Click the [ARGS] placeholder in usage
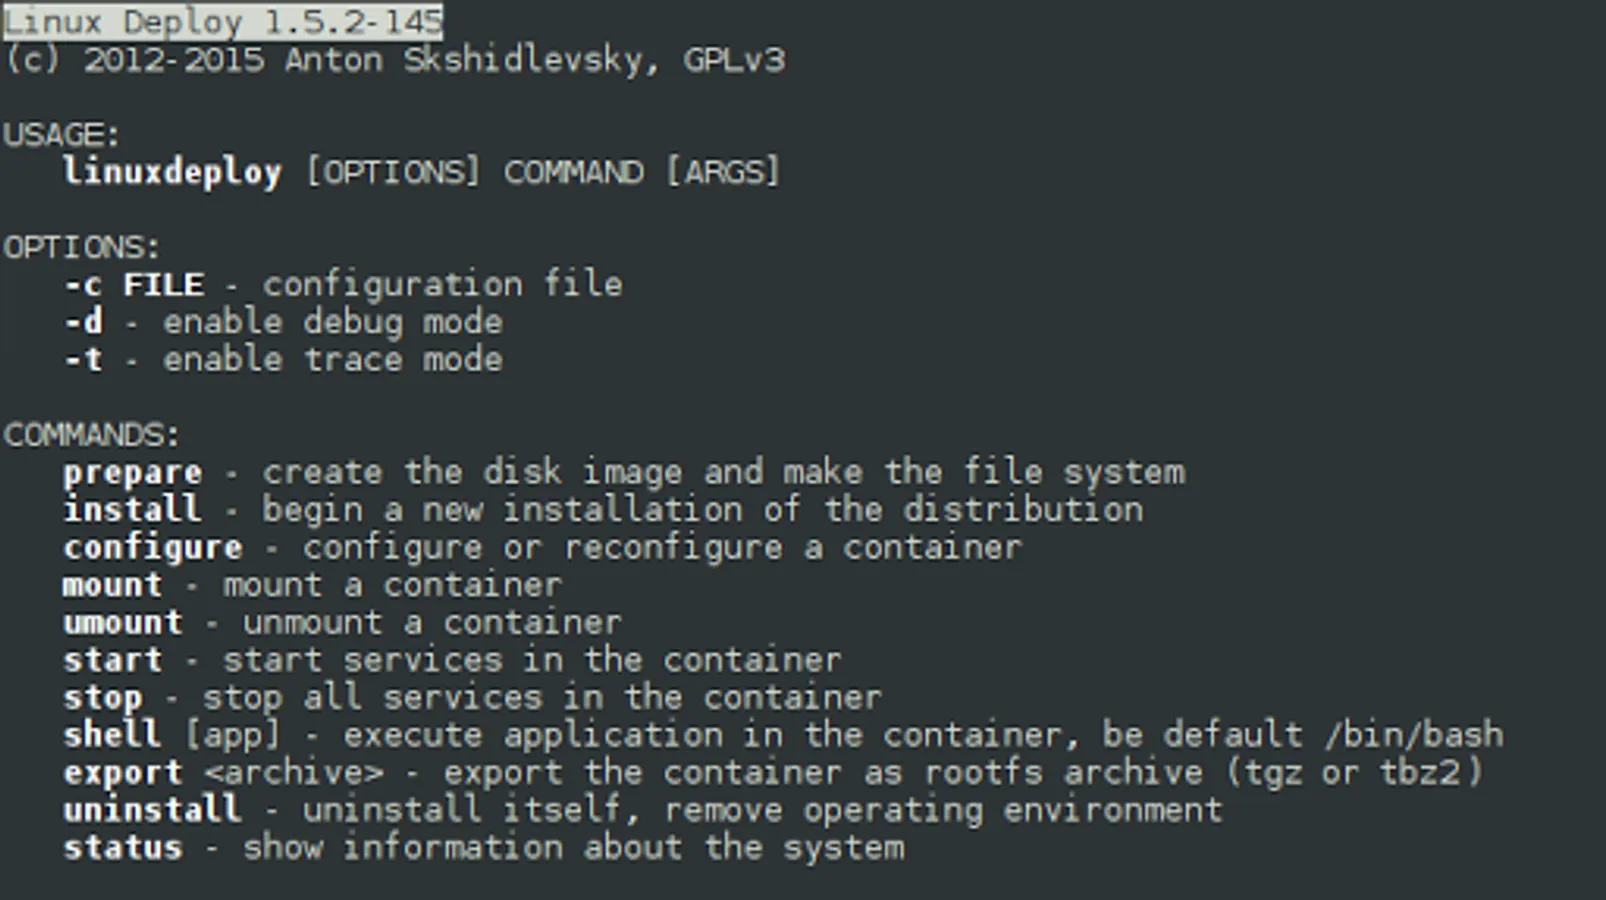This screenshot has width=1606, height=900. (x=723, y=172)
